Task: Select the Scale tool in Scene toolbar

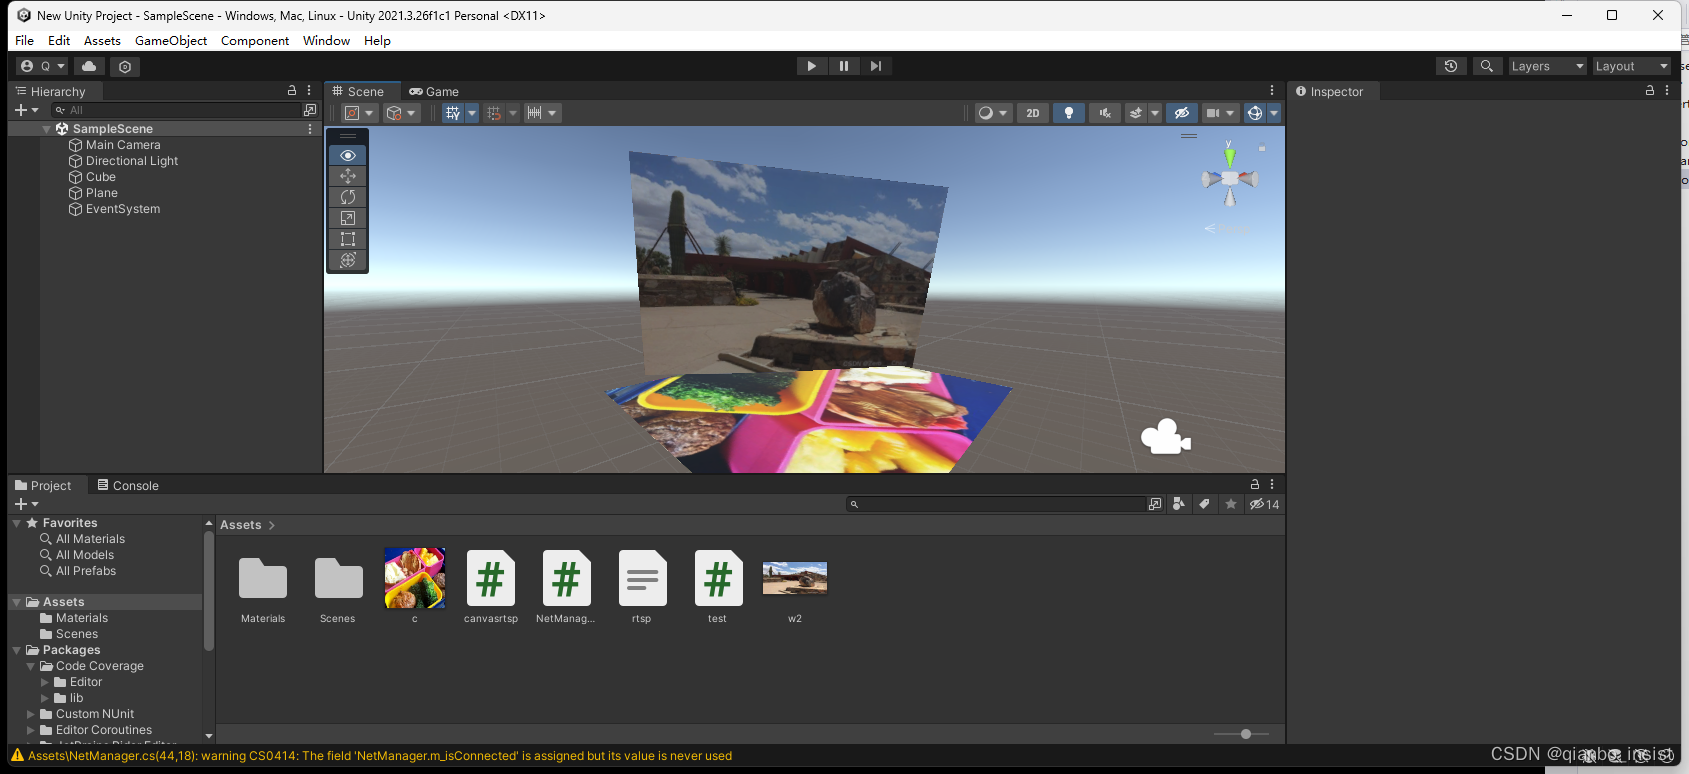Action: tap(348, 218)
